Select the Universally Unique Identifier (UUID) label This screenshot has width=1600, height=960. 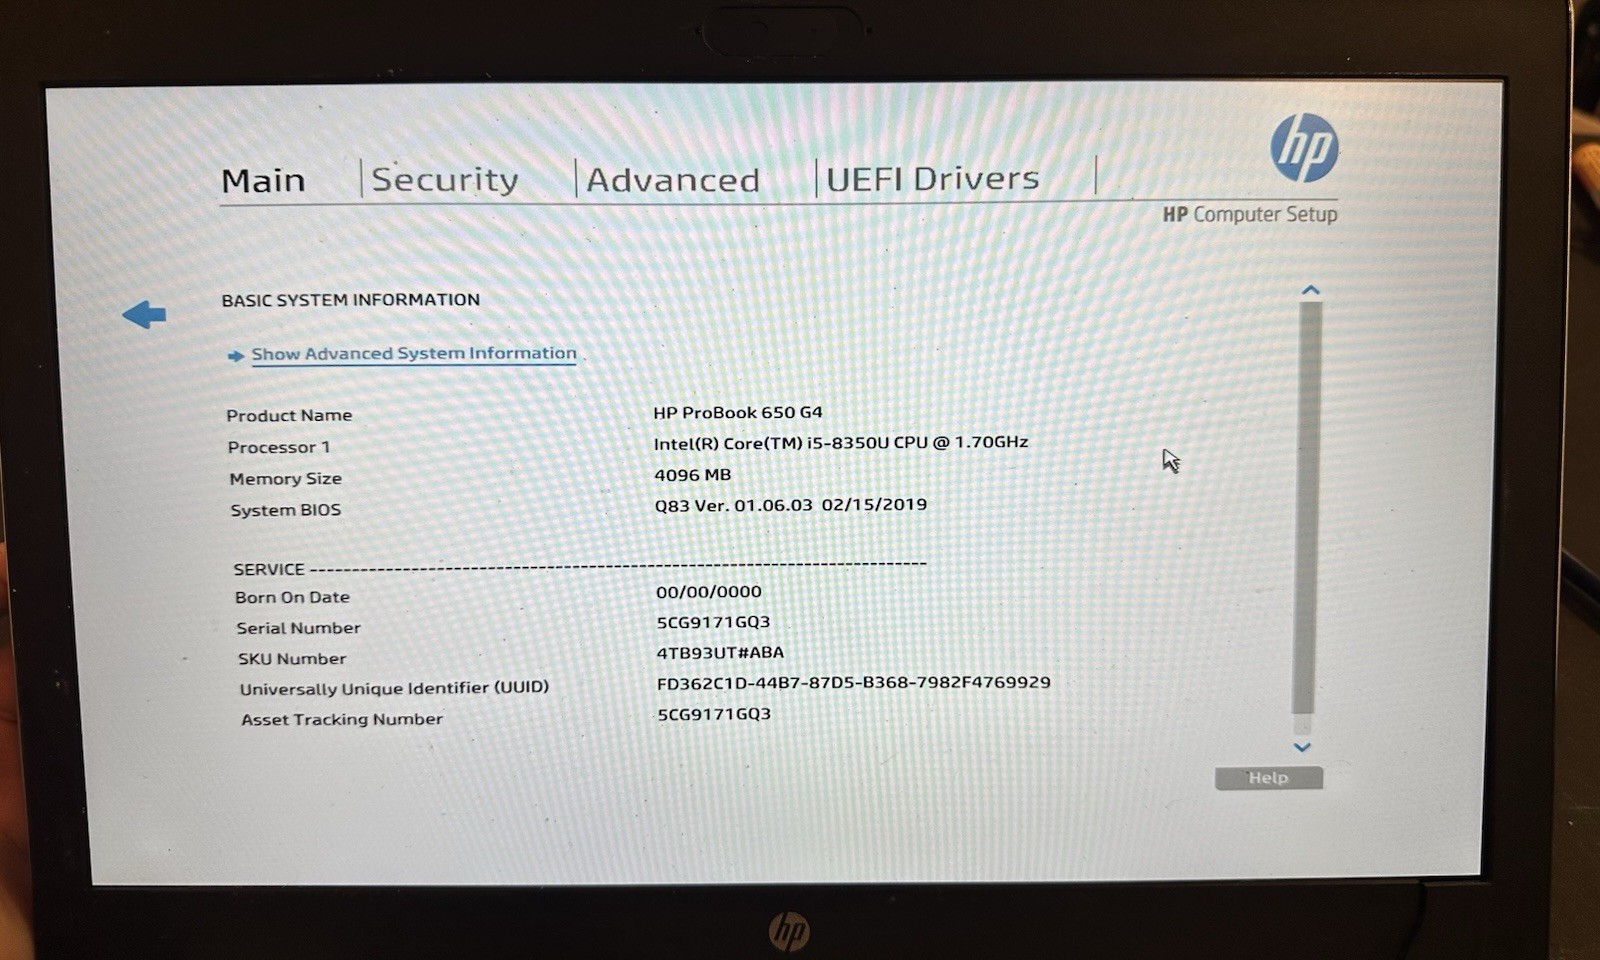point(395,688)
